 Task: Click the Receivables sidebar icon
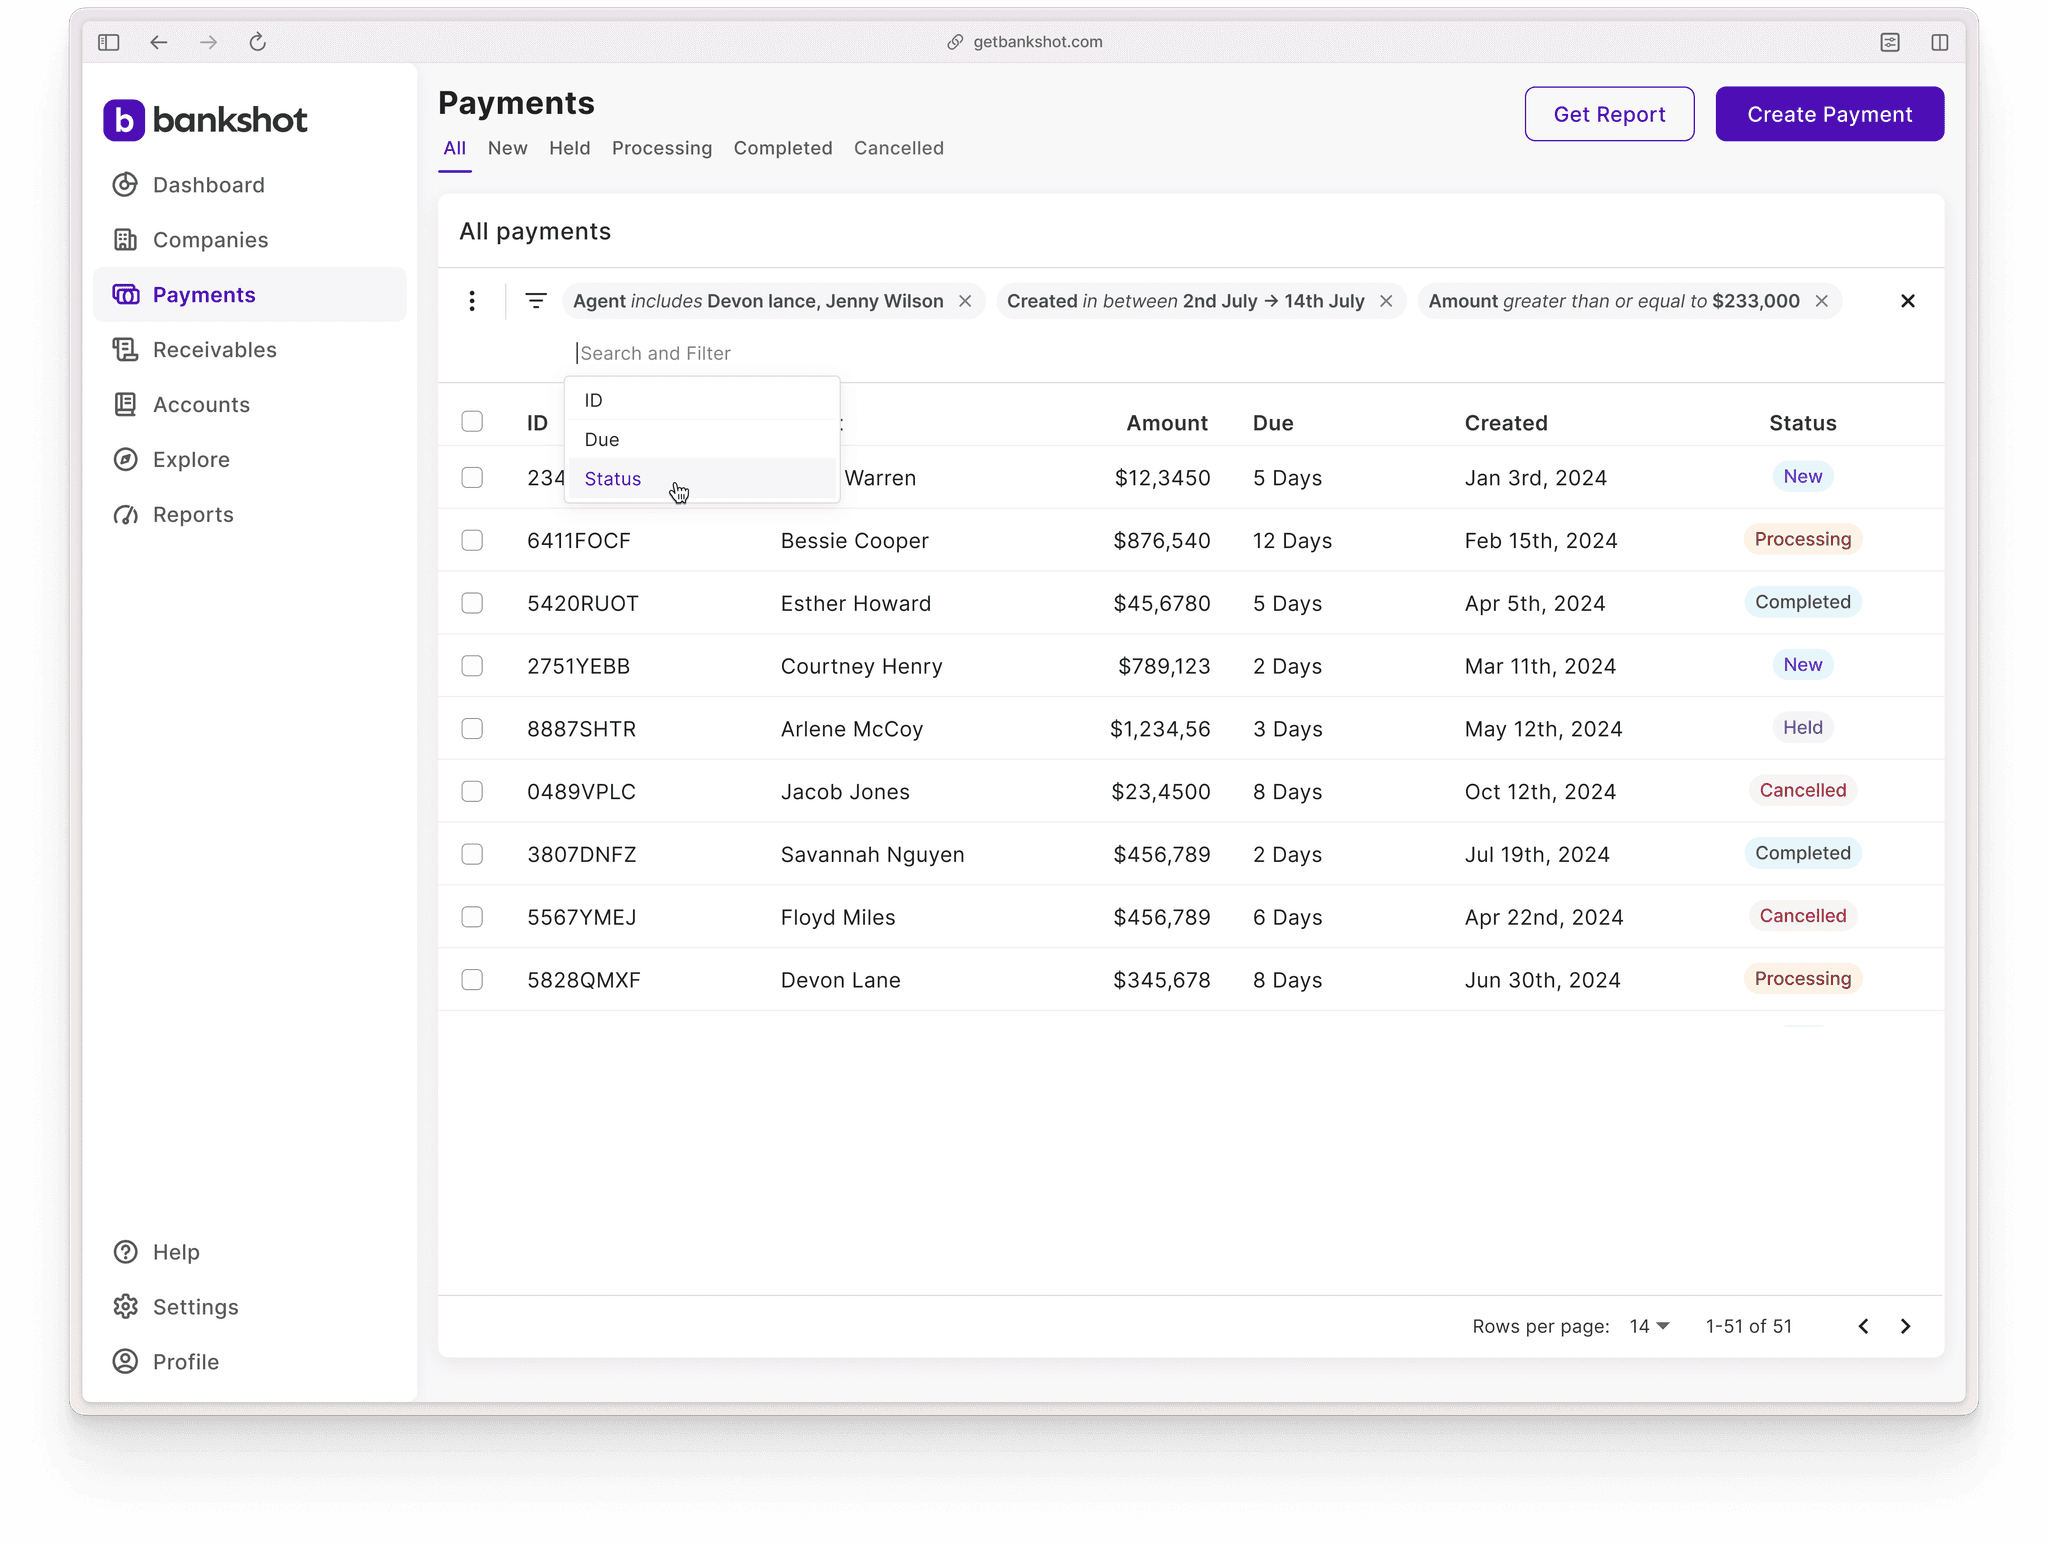coord(125,350)
